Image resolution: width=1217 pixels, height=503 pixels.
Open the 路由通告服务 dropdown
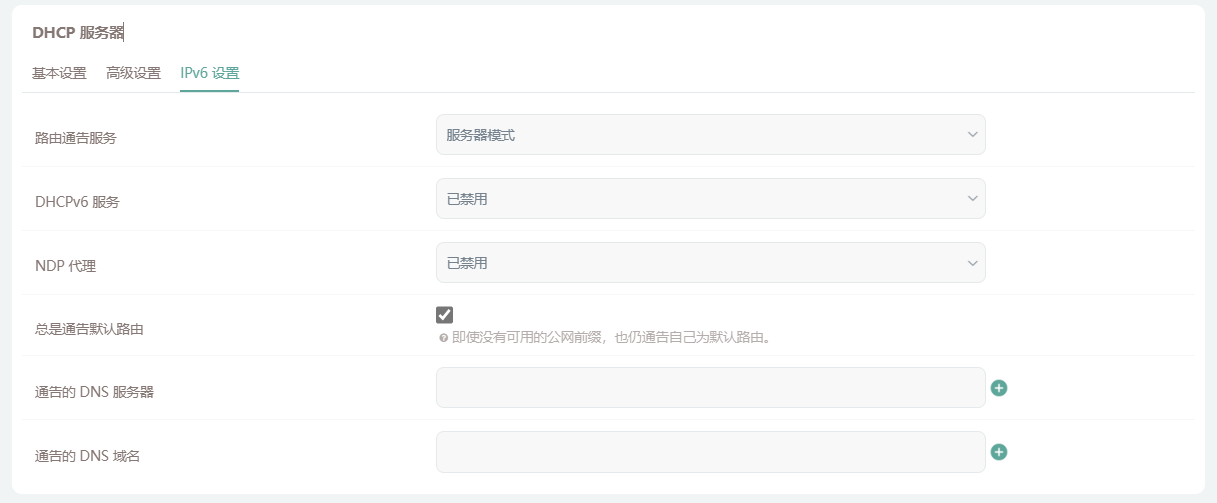point(710,135)
